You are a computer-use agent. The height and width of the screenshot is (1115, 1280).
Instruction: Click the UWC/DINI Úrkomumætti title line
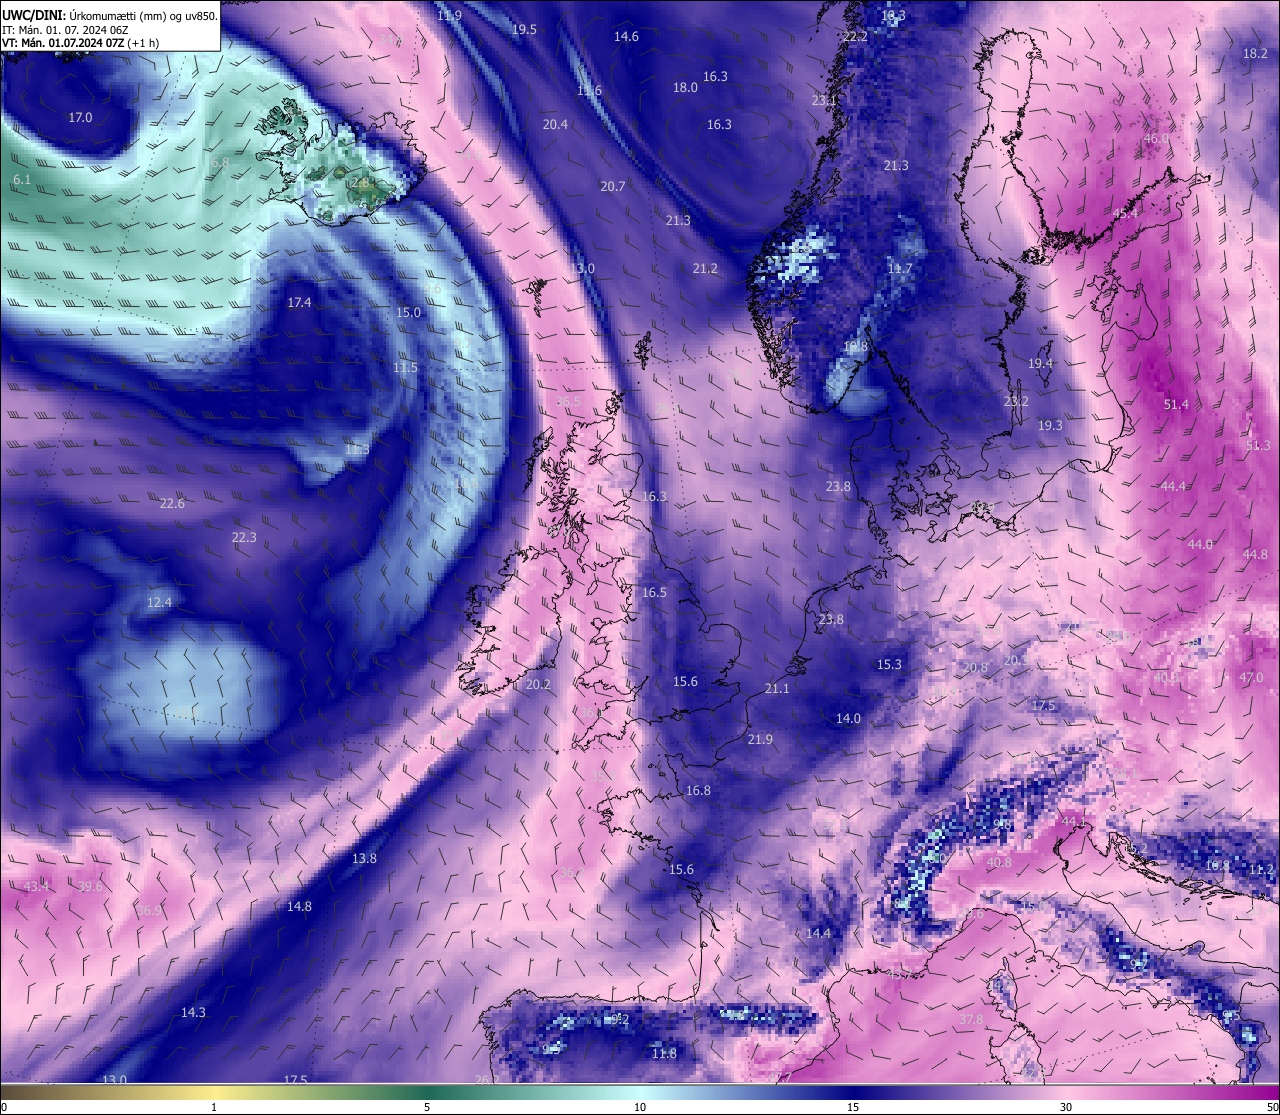coord(110,15)
